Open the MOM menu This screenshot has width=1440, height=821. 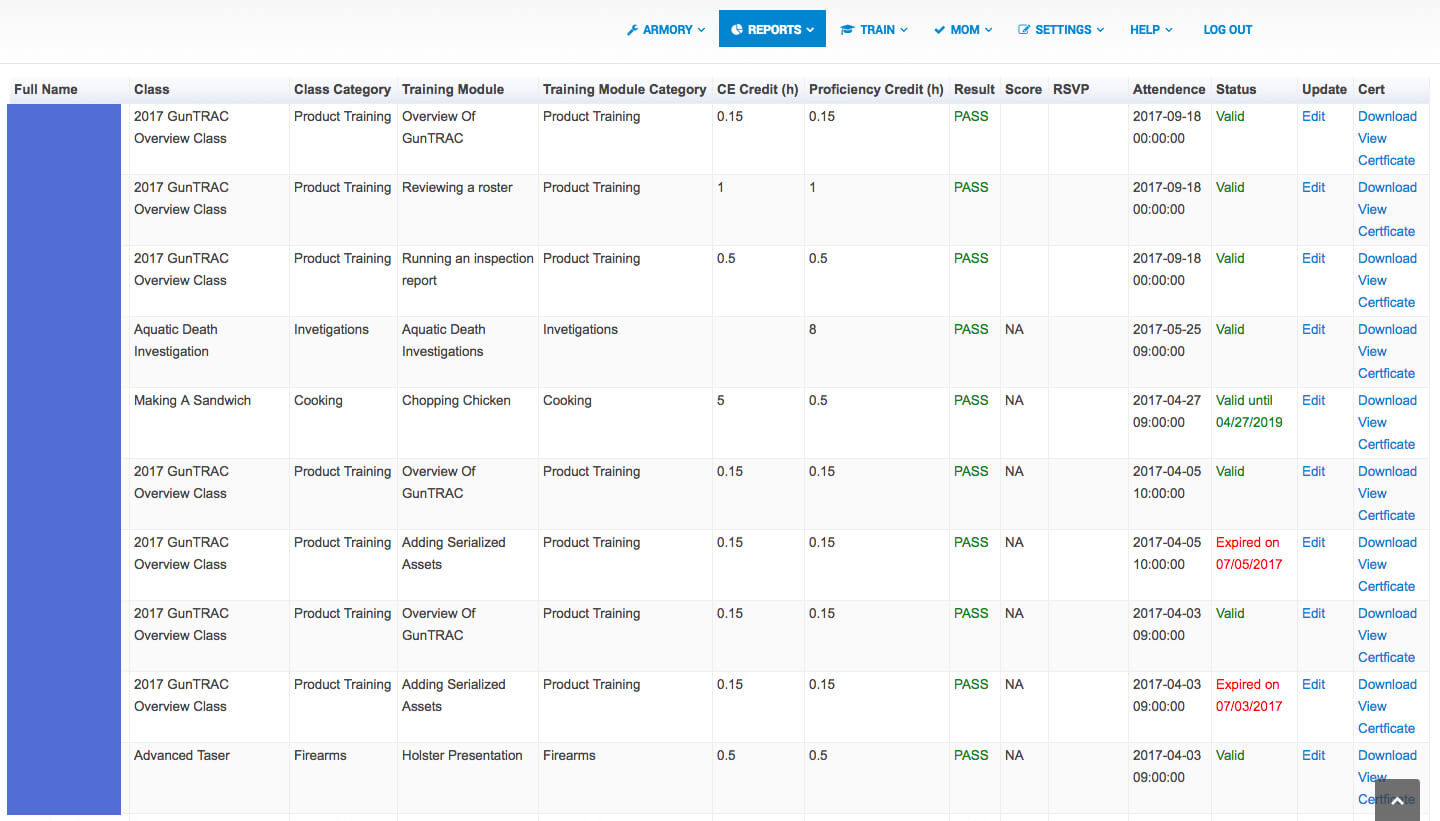click(x=963, y=29)
